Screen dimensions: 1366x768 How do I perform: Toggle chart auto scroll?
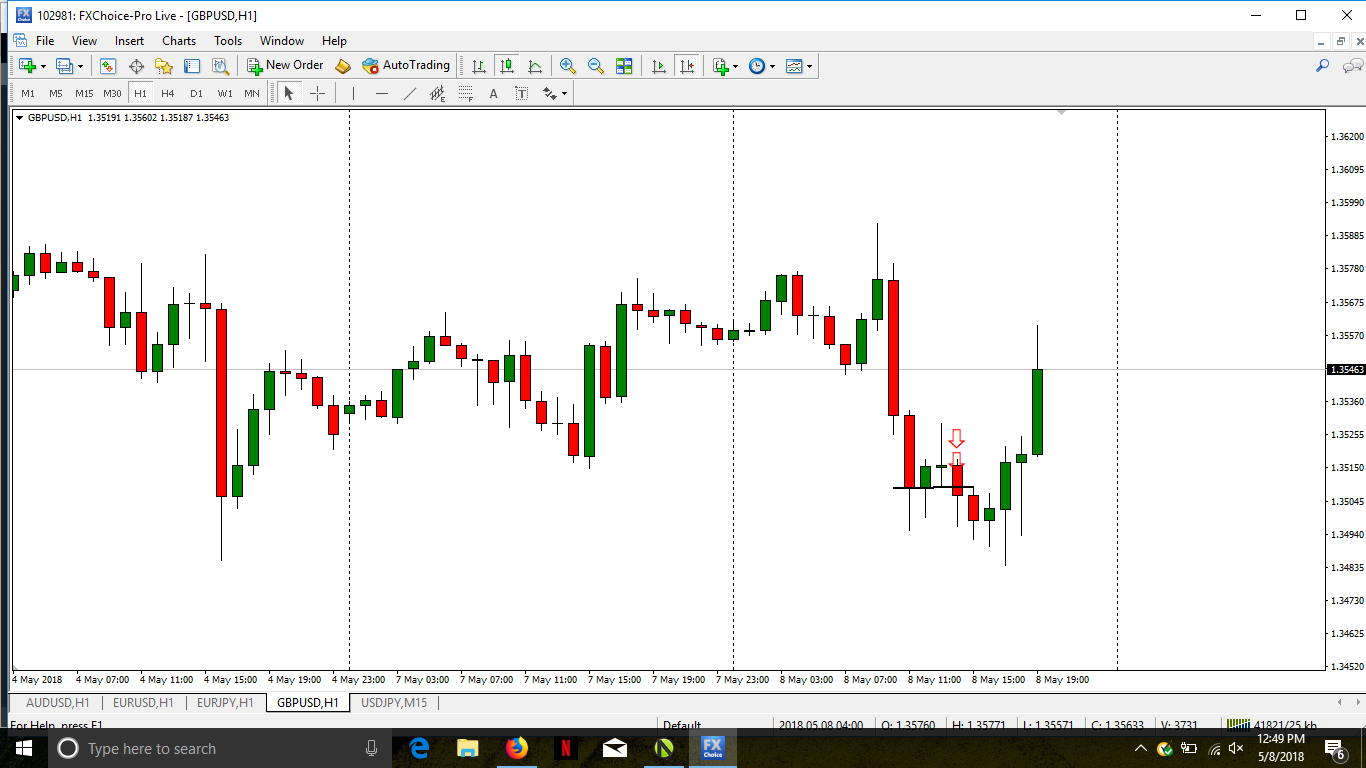point(658,66)
